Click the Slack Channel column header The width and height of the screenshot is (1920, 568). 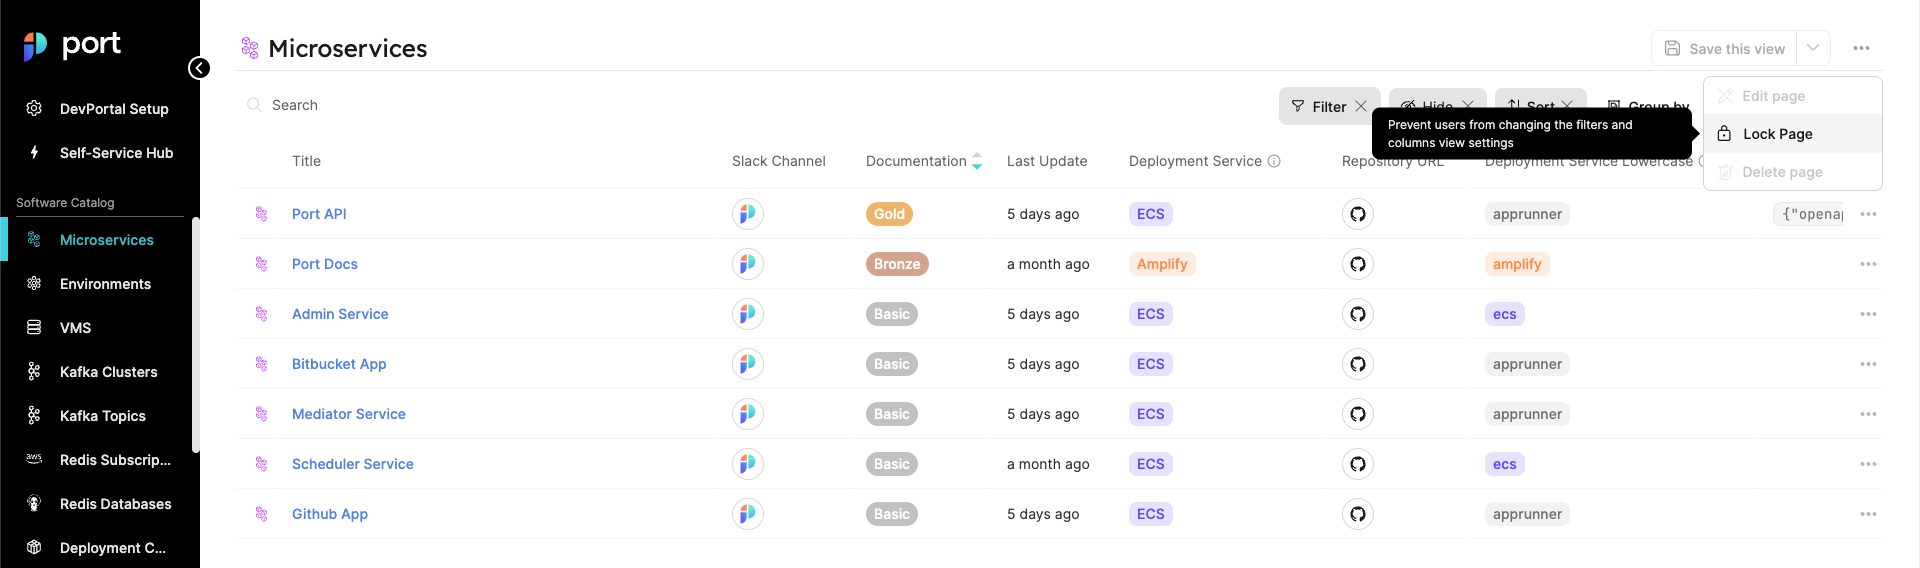coord(779,161)
